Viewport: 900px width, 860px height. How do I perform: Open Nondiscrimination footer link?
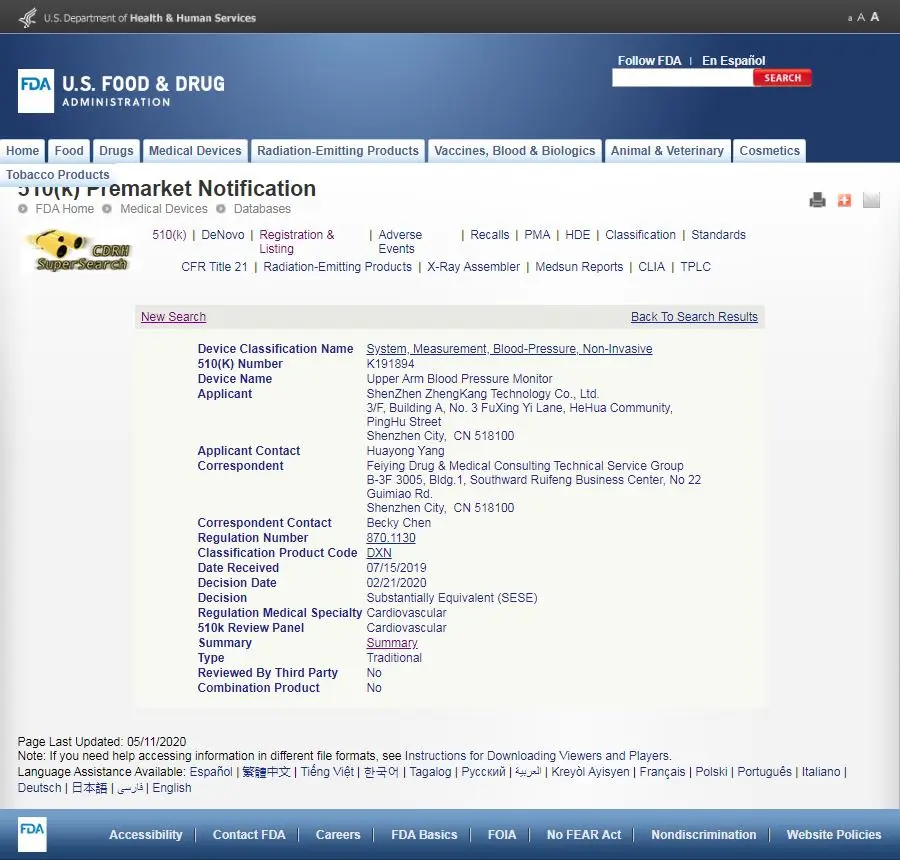pos(704,835)
